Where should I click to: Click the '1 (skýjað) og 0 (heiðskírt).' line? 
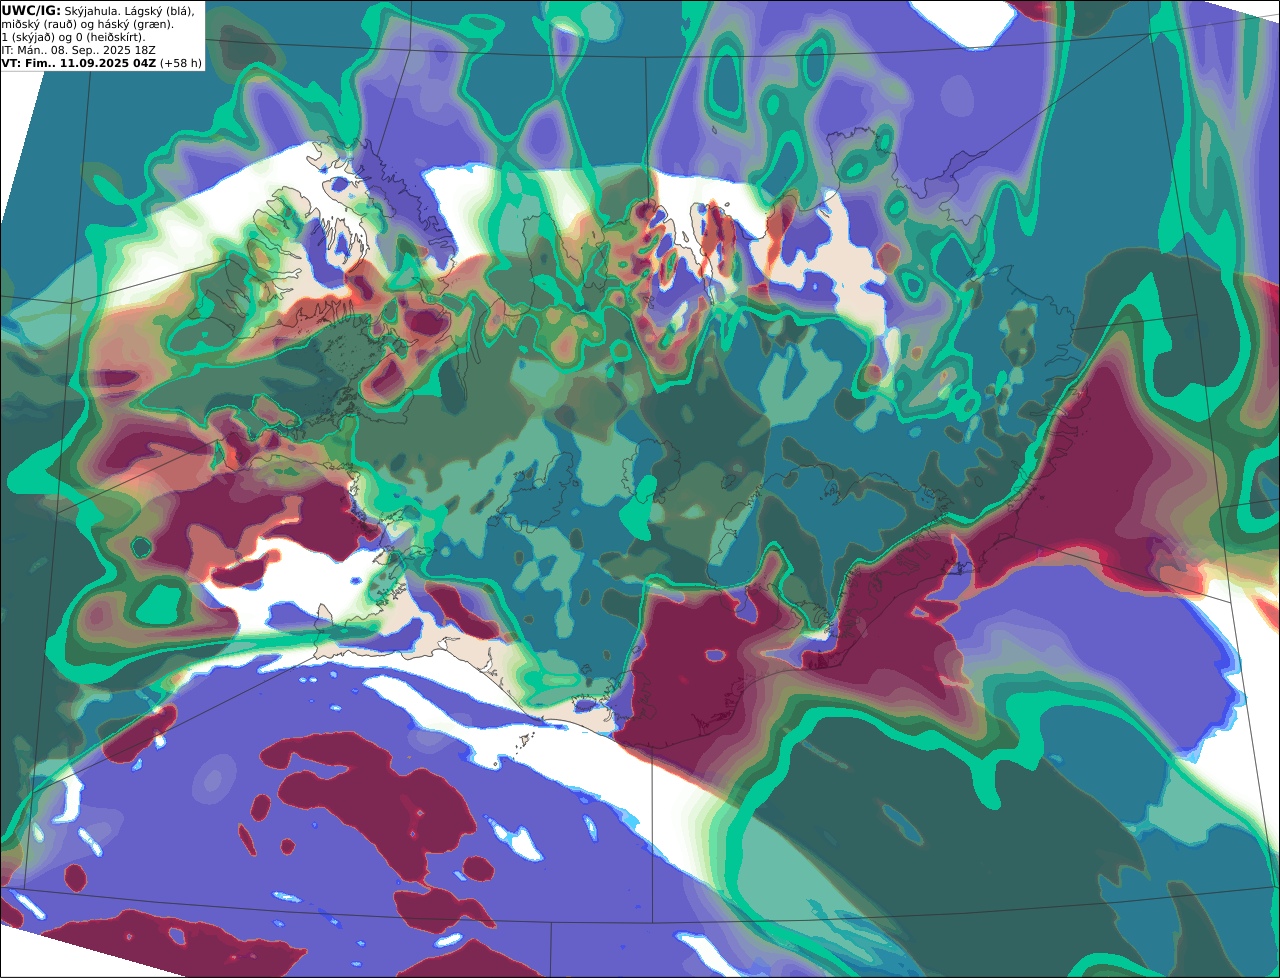pos(73,36)
